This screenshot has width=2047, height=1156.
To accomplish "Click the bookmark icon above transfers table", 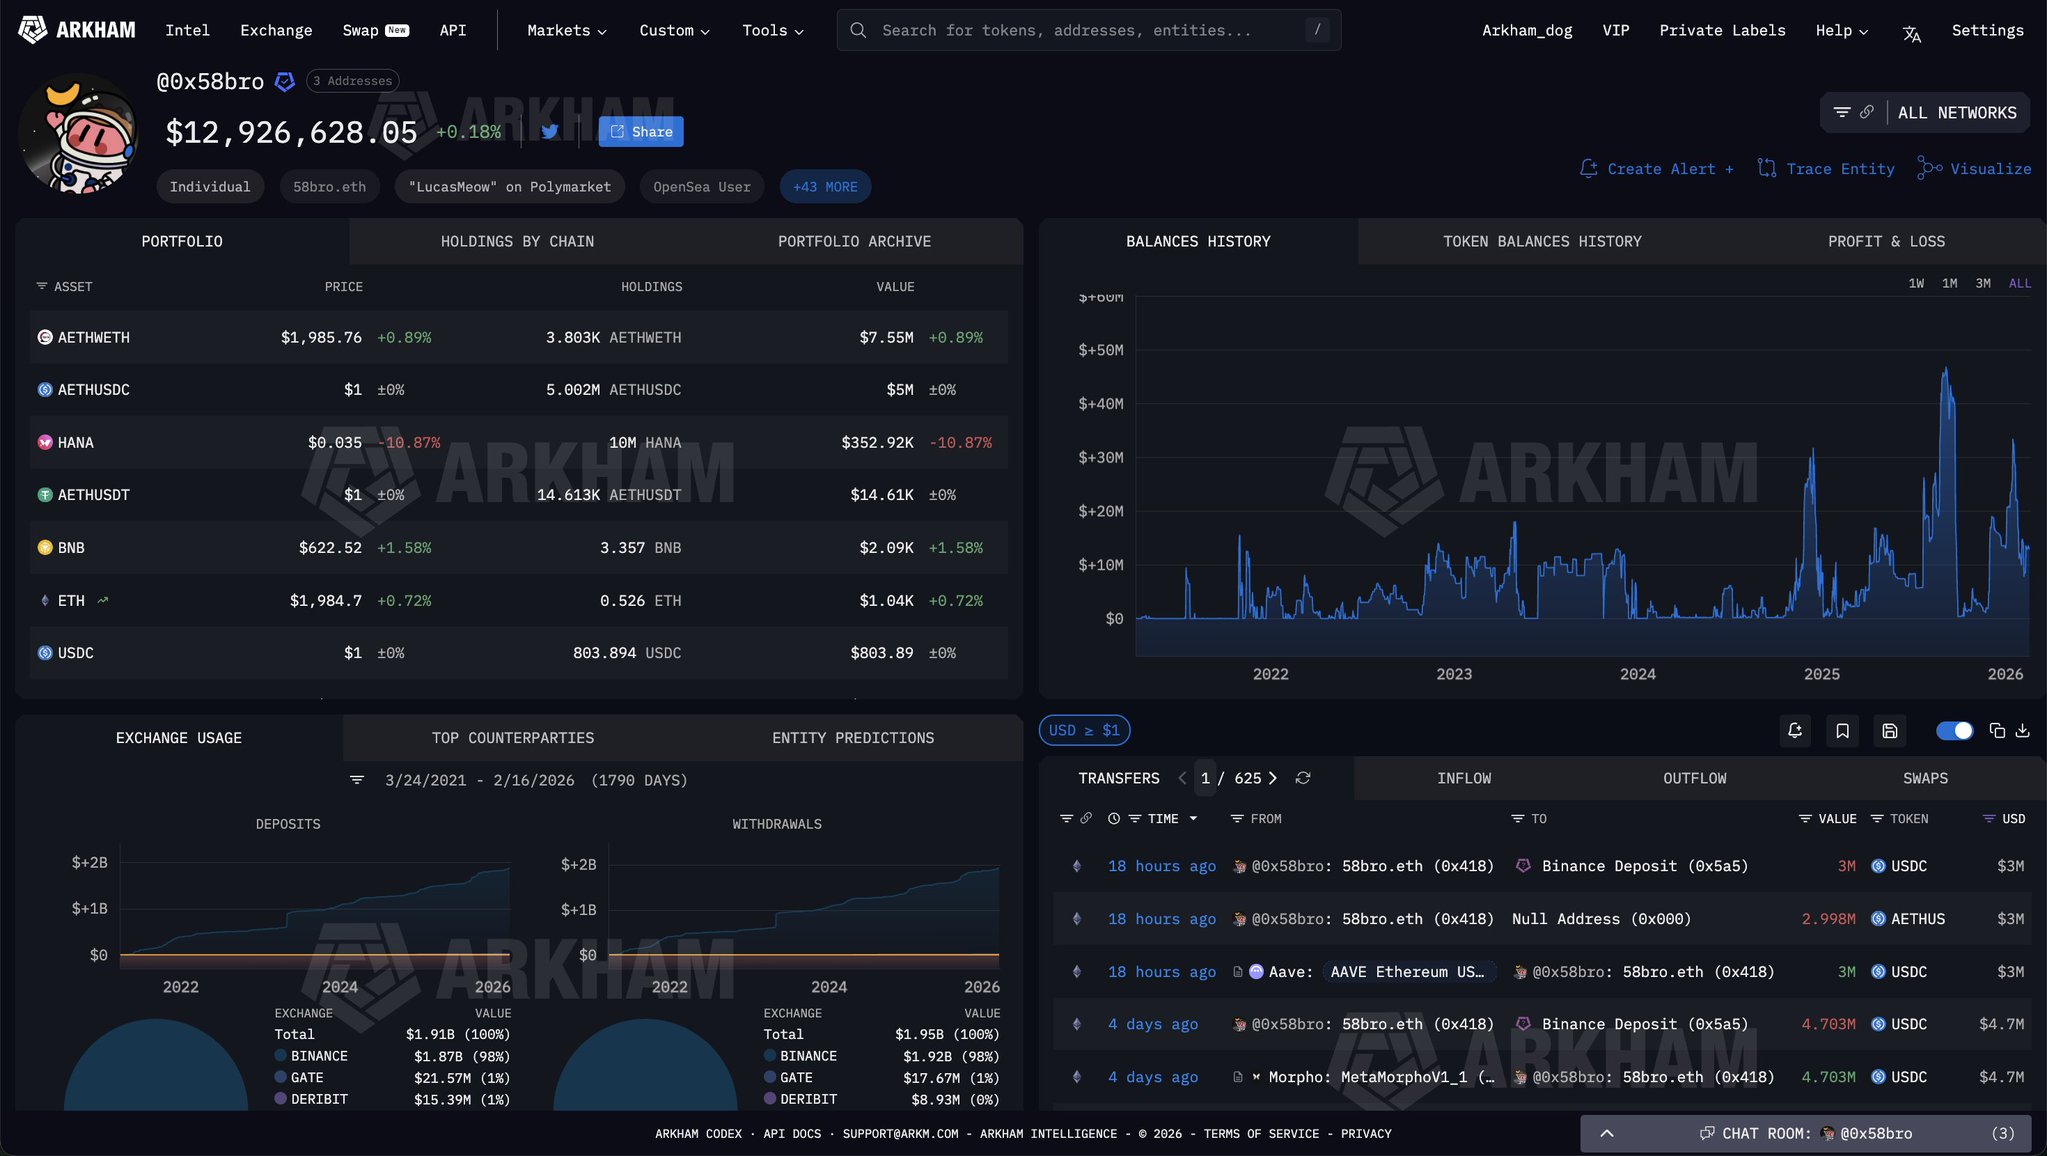I will [1842, 731].
